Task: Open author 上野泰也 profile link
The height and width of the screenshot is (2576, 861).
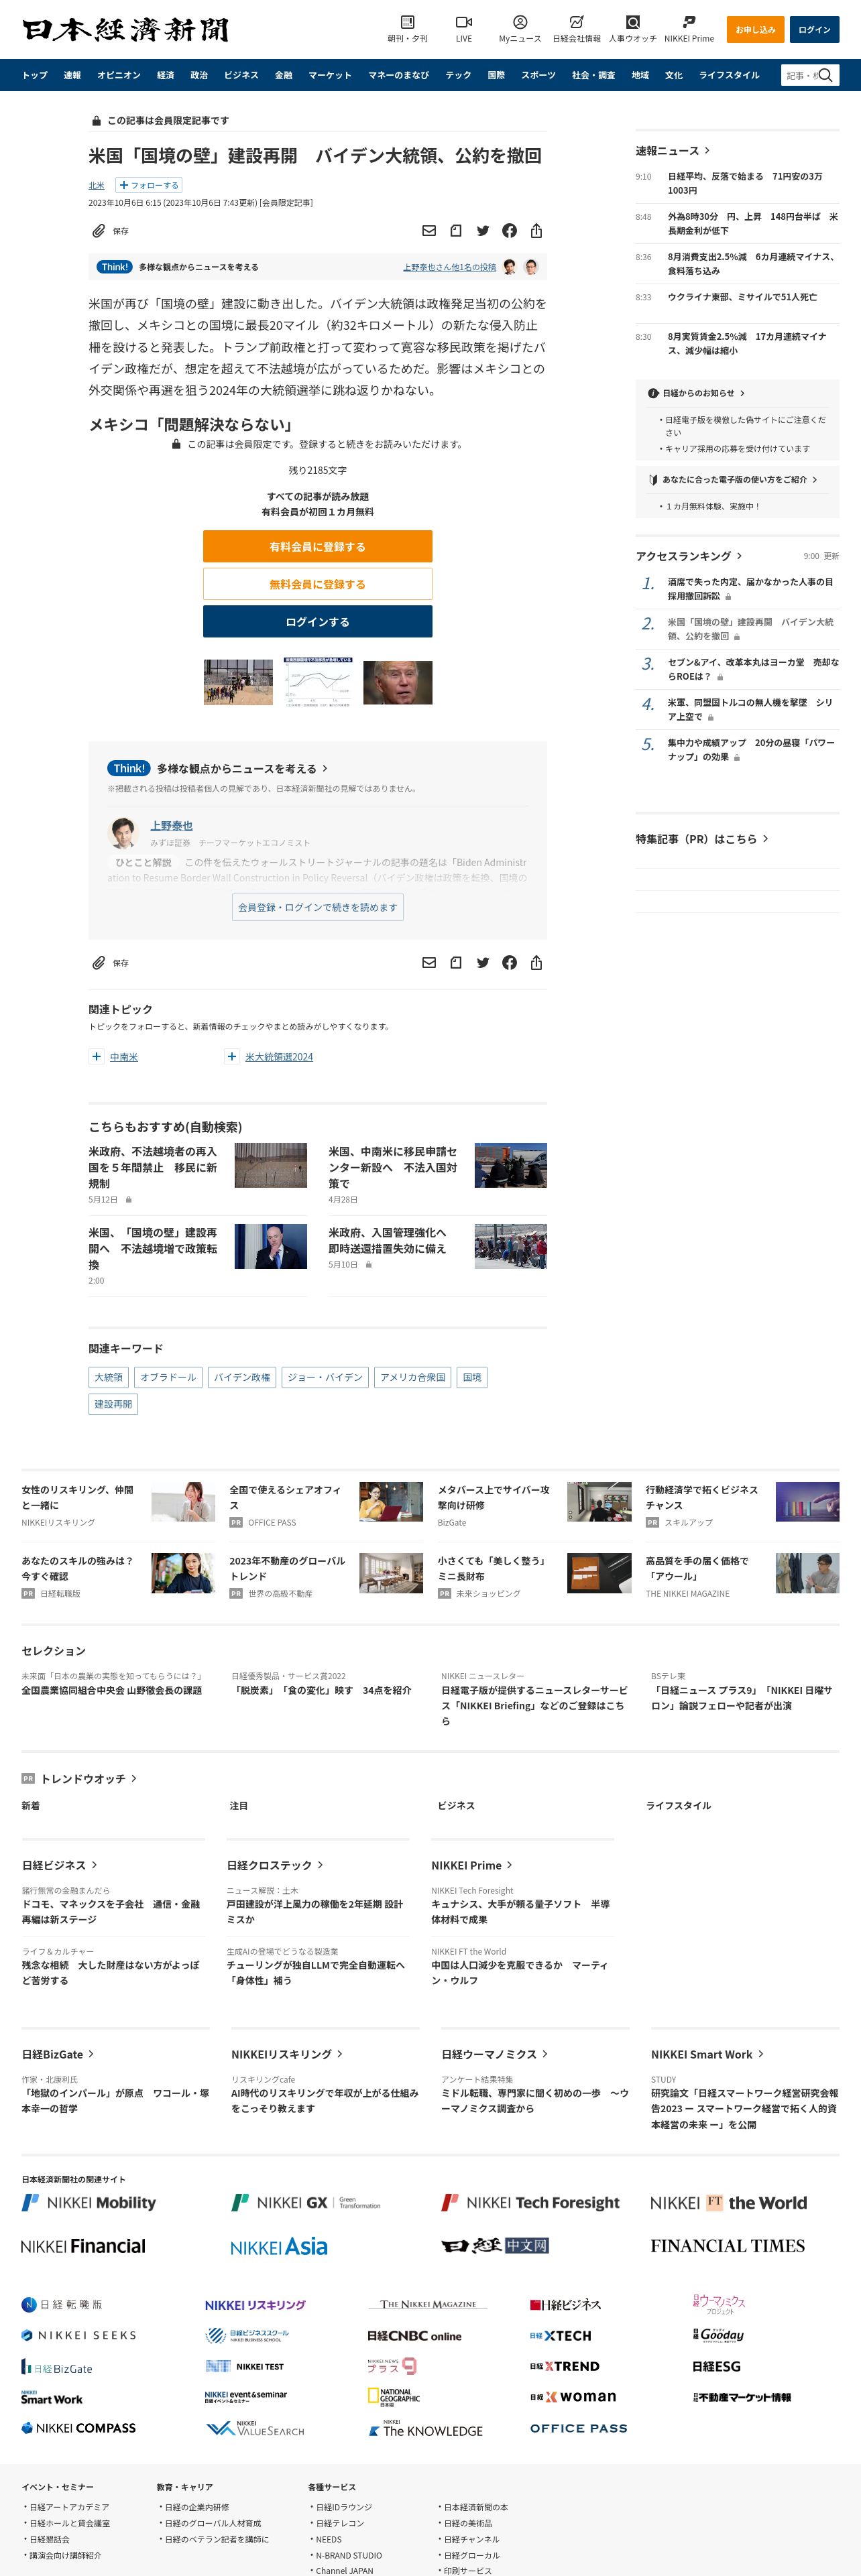Action: click(171, 825)
